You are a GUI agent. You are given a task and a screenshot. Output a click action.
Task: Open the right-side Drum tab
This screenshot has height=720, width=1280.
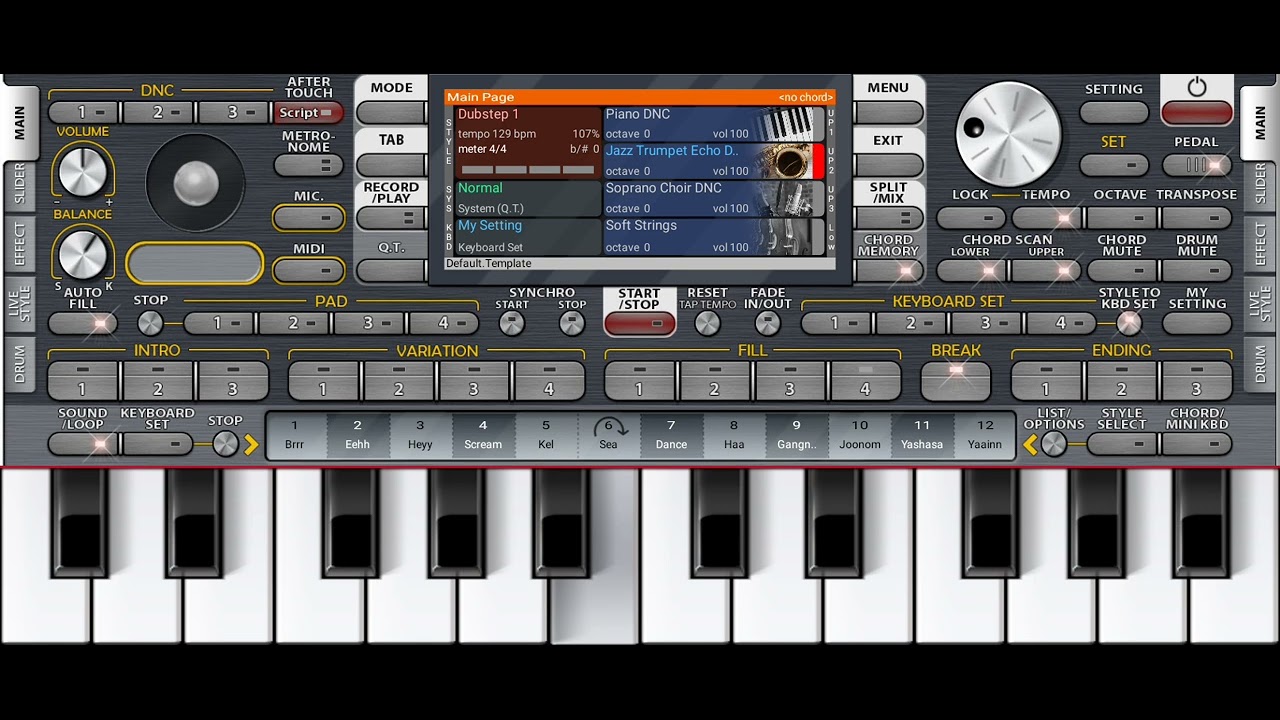click(1260, 364)
